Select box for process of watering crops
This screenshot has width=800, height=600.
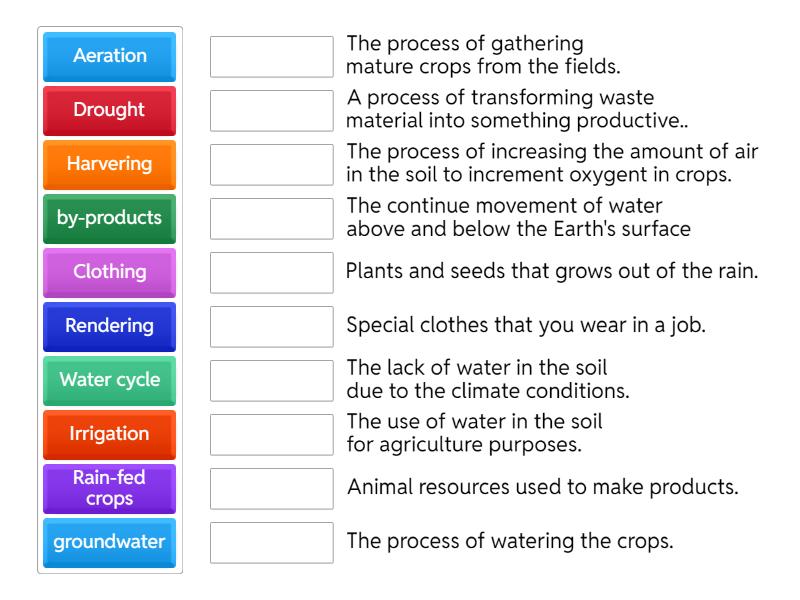pyautogui.click(x=272, y=543)
